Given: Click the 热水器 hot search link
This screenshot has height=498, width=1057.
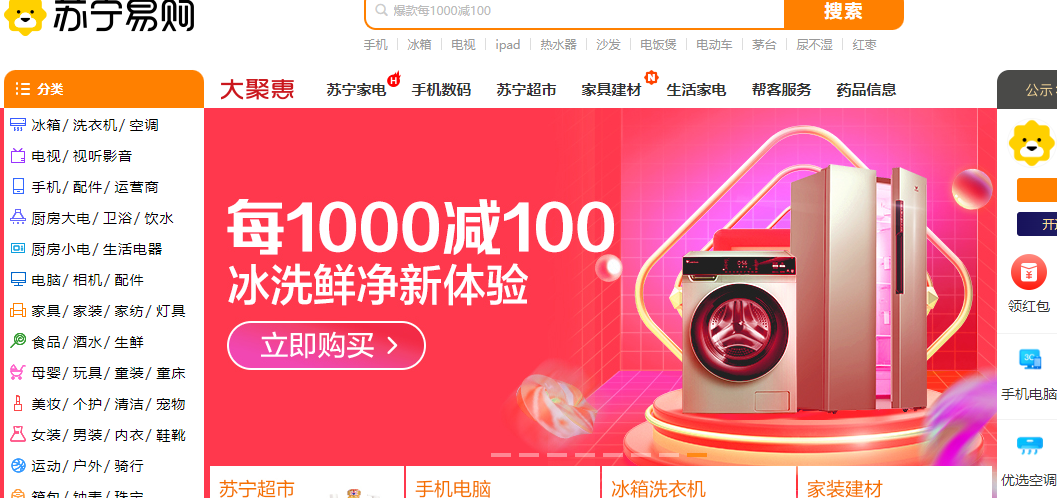Looking at the screenshot, I should pos(558,44).
